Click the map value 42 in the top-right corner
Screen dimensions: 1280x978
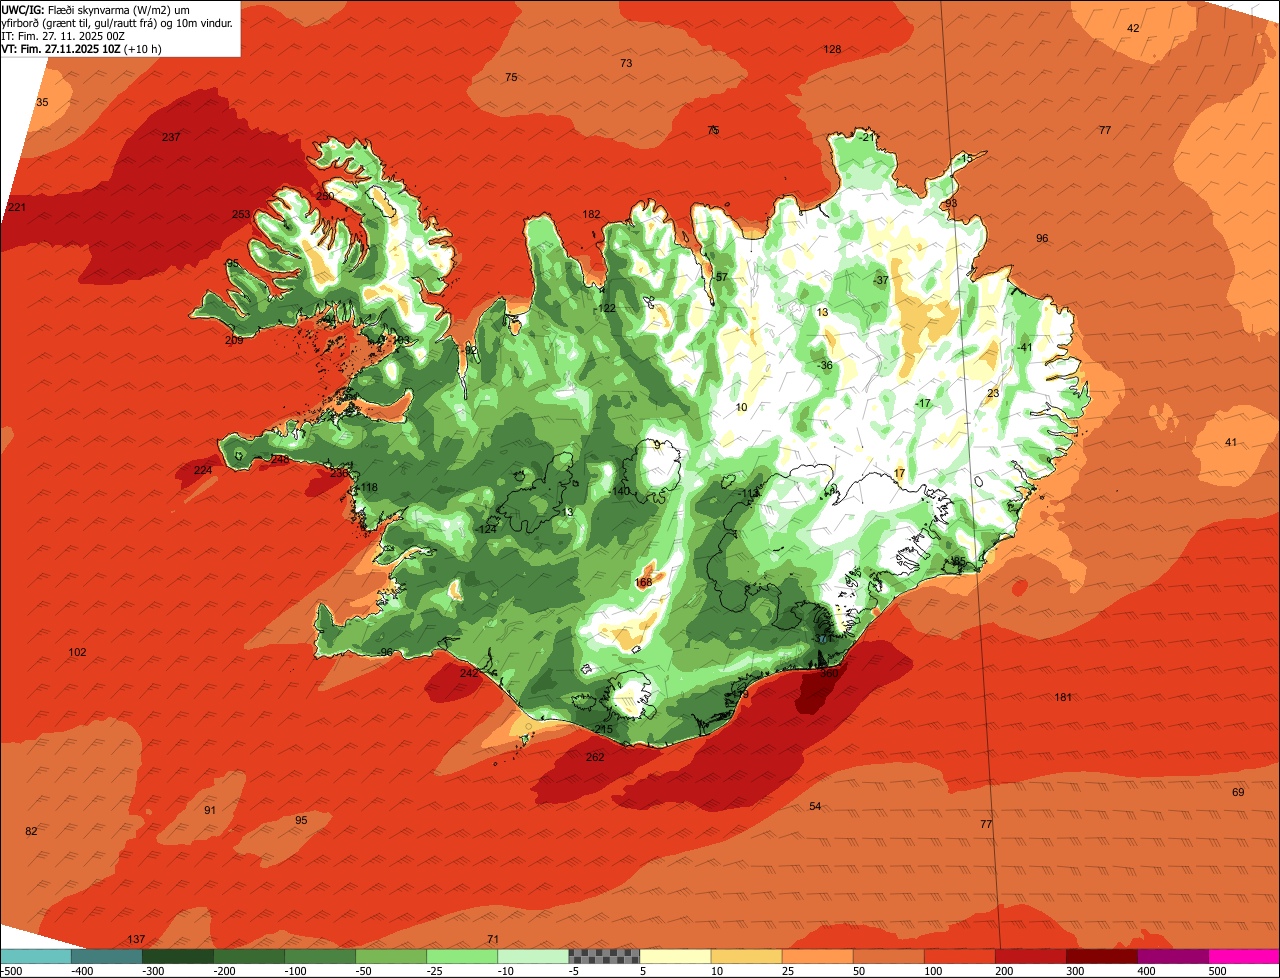click(1133, 28)
